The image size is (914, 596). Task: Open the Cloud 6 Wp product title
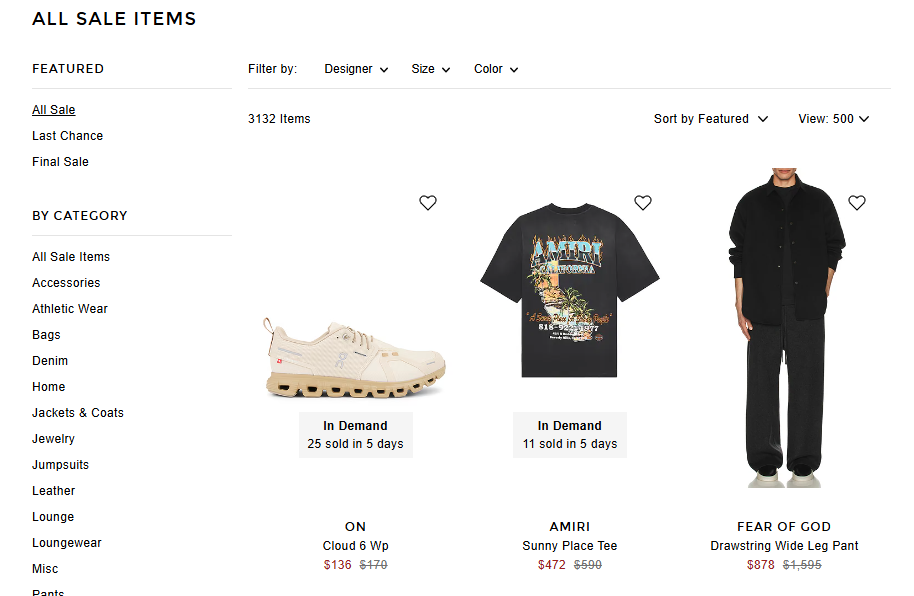coord(355,546)
